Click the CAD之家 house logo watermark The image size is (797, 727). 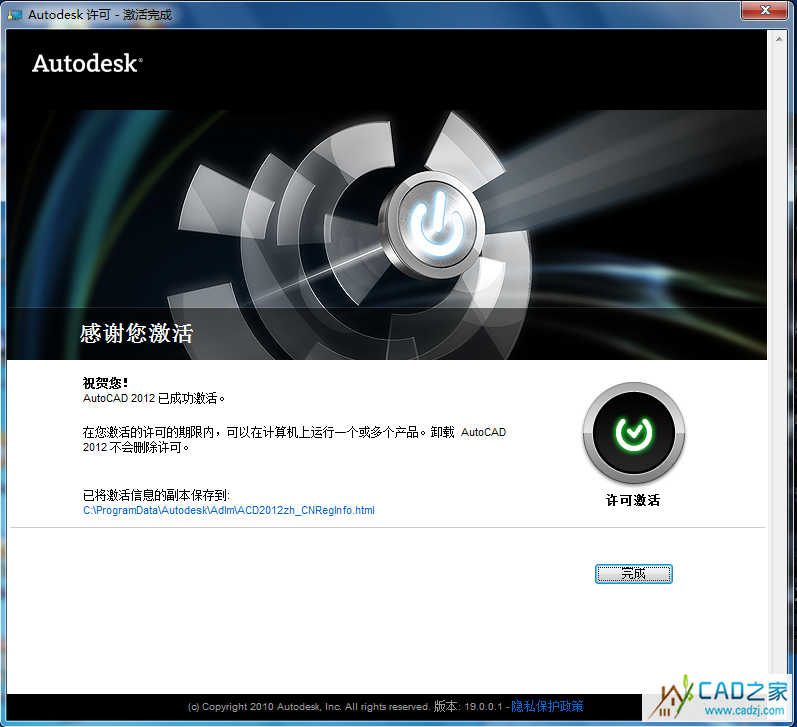671,693
